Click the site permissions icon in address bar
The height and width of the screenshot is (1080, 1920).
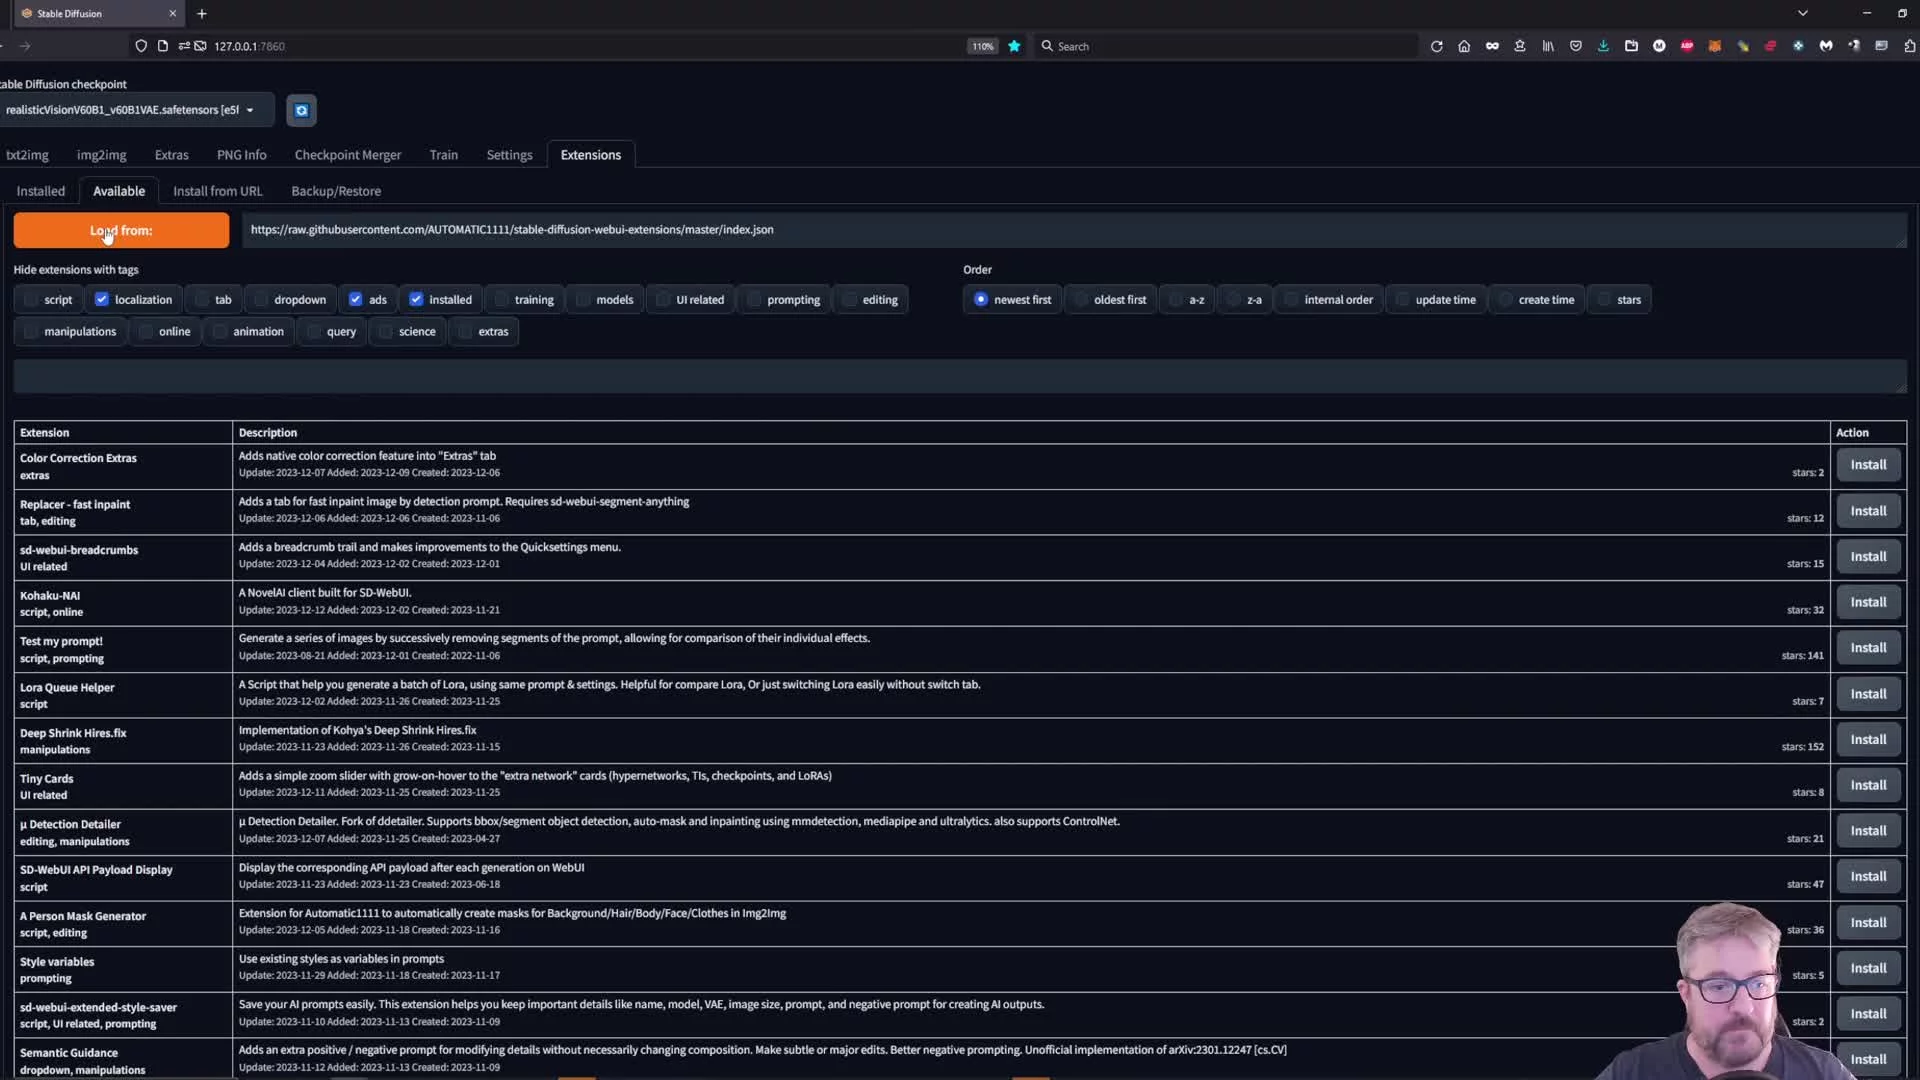click(185, 46)
